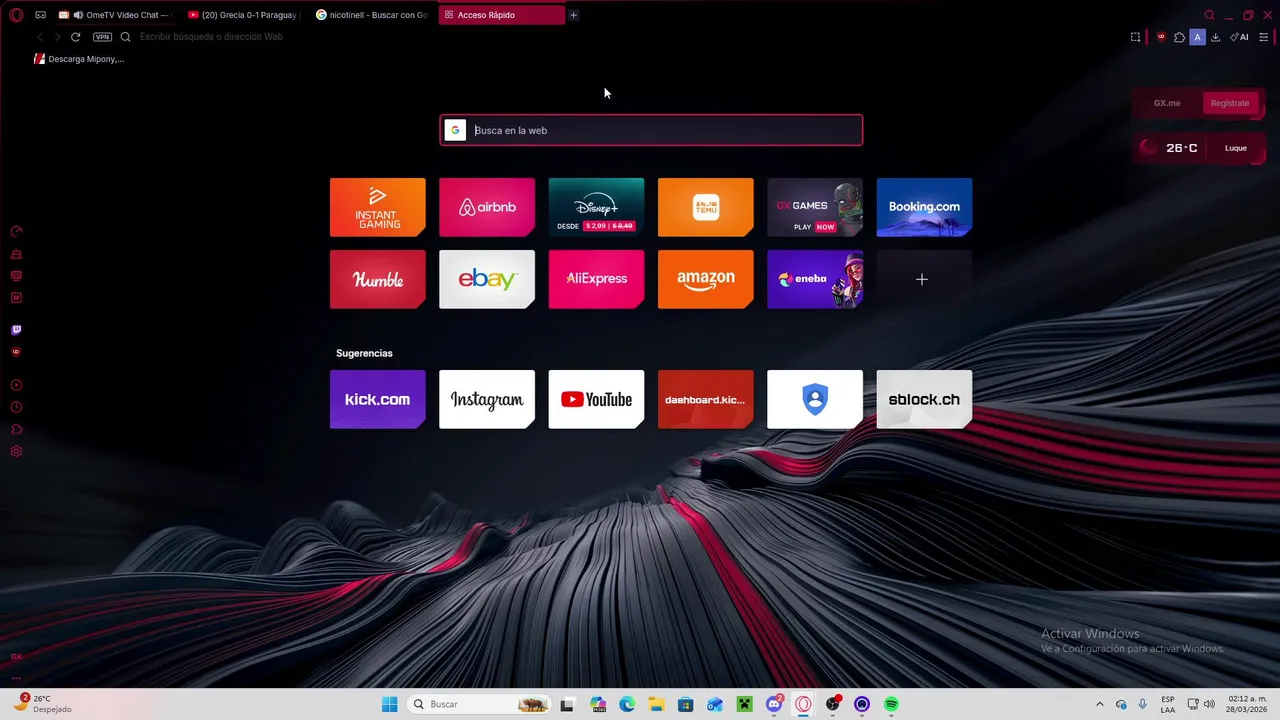This screenshot has height=720, width=1280.
Task: Open the Eneba speed dial tile
Action: (x=815, y=279)
